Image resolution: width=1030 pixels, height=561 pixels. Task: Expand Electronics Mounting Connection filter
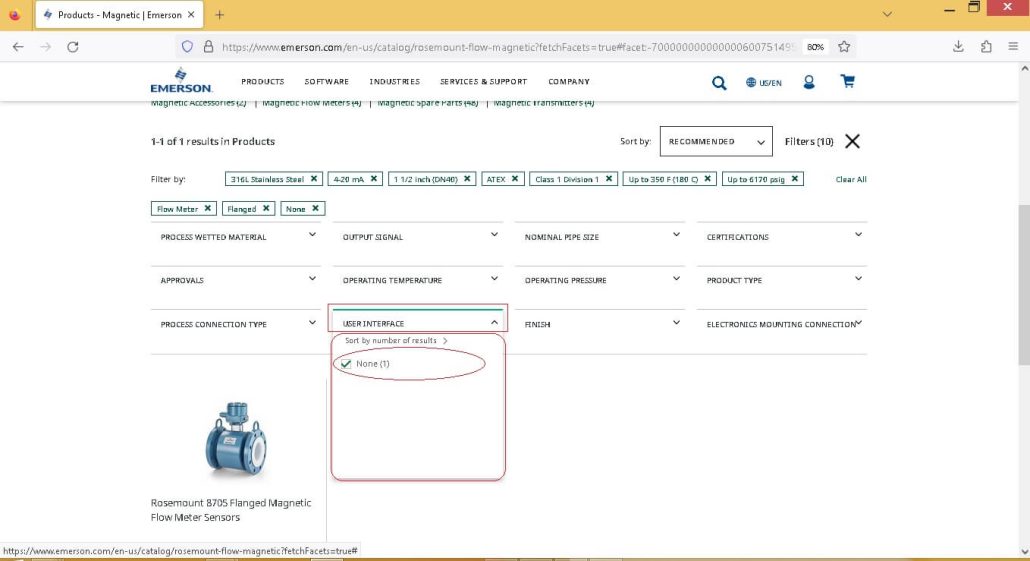[782, 324]
